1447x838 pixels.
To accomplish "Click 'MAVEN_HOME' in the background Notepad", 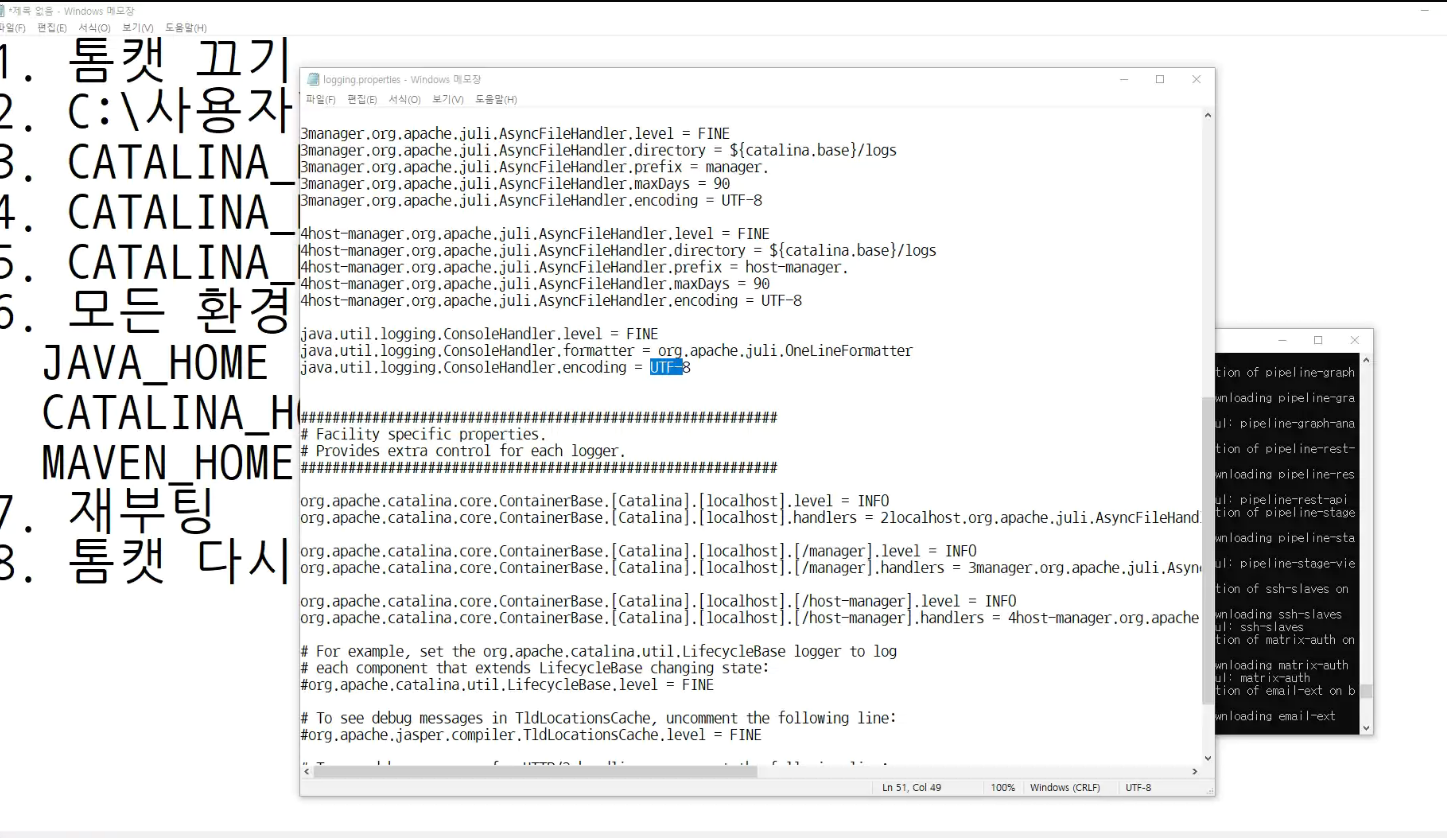I will tap(167, 462).
